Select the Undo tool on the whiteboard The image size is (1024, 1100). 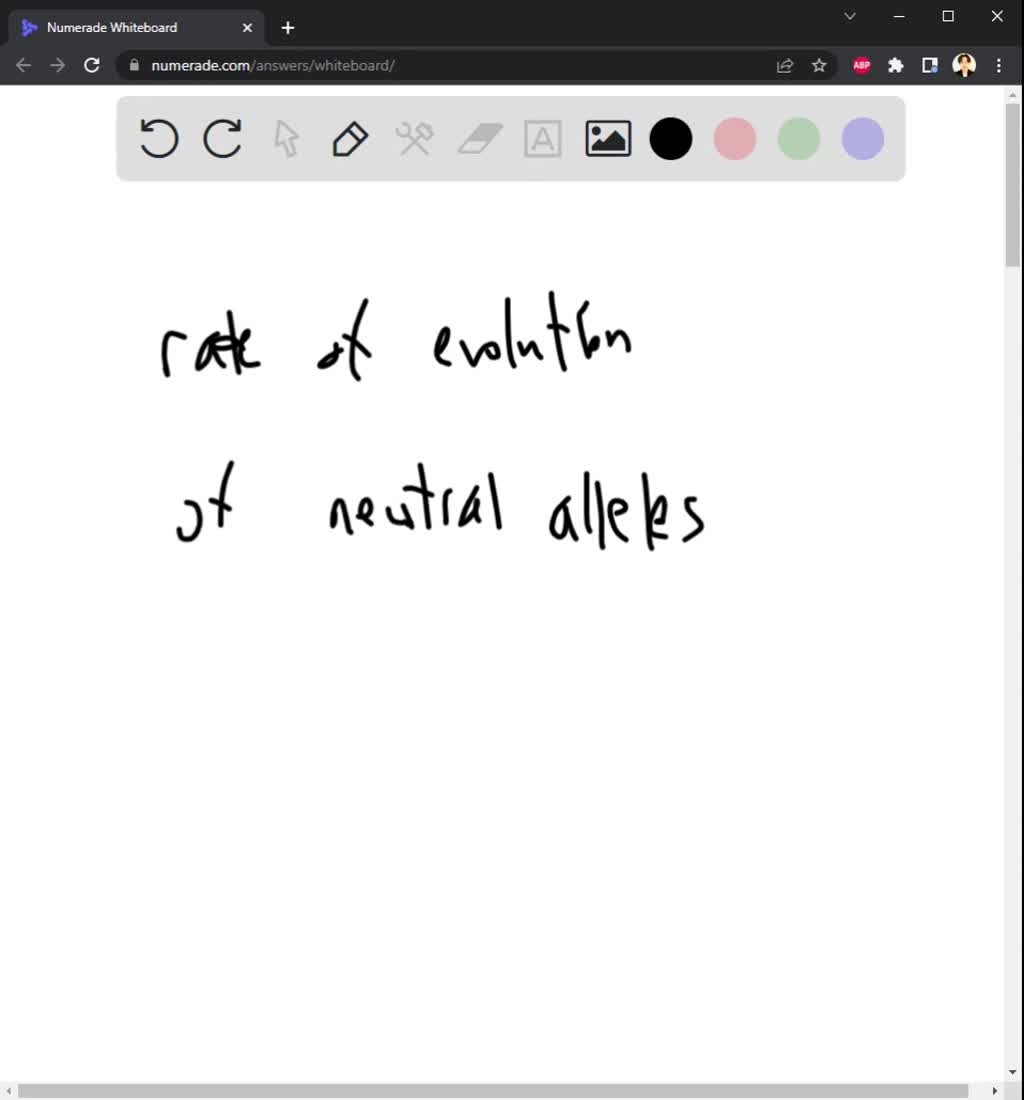pos(158,139)
